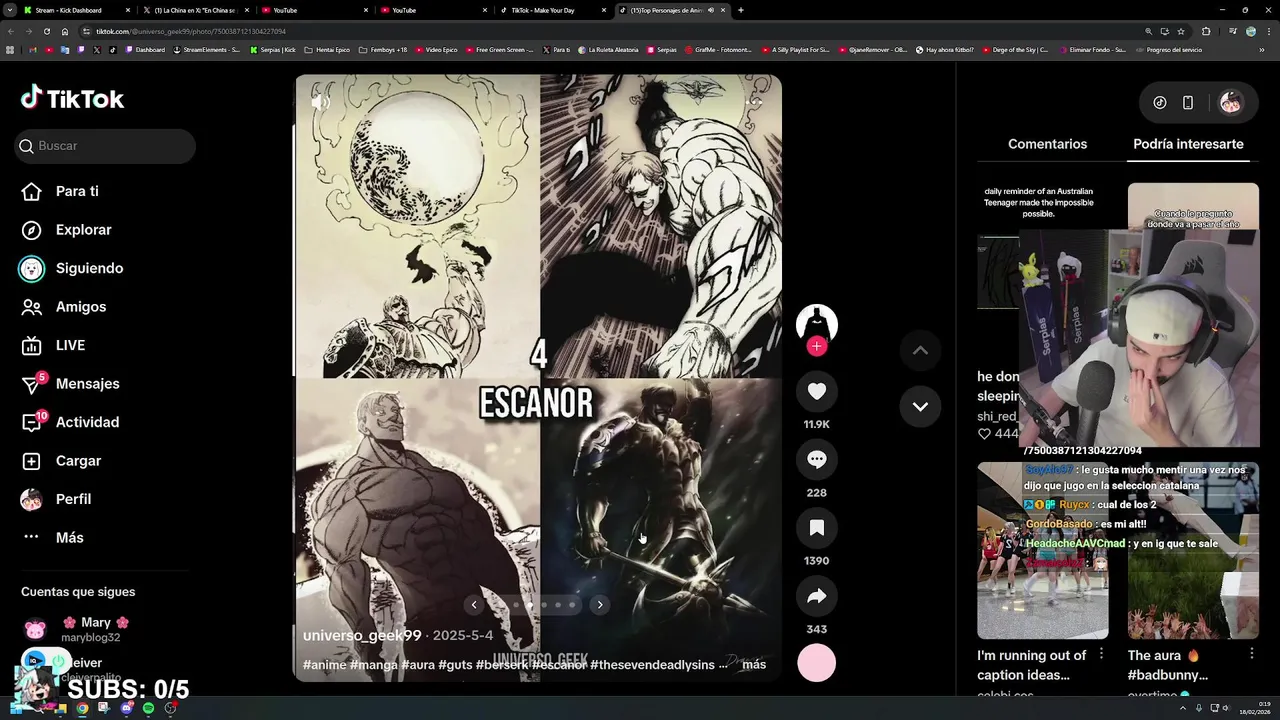Follow creator with red plus button

(817, 346)
